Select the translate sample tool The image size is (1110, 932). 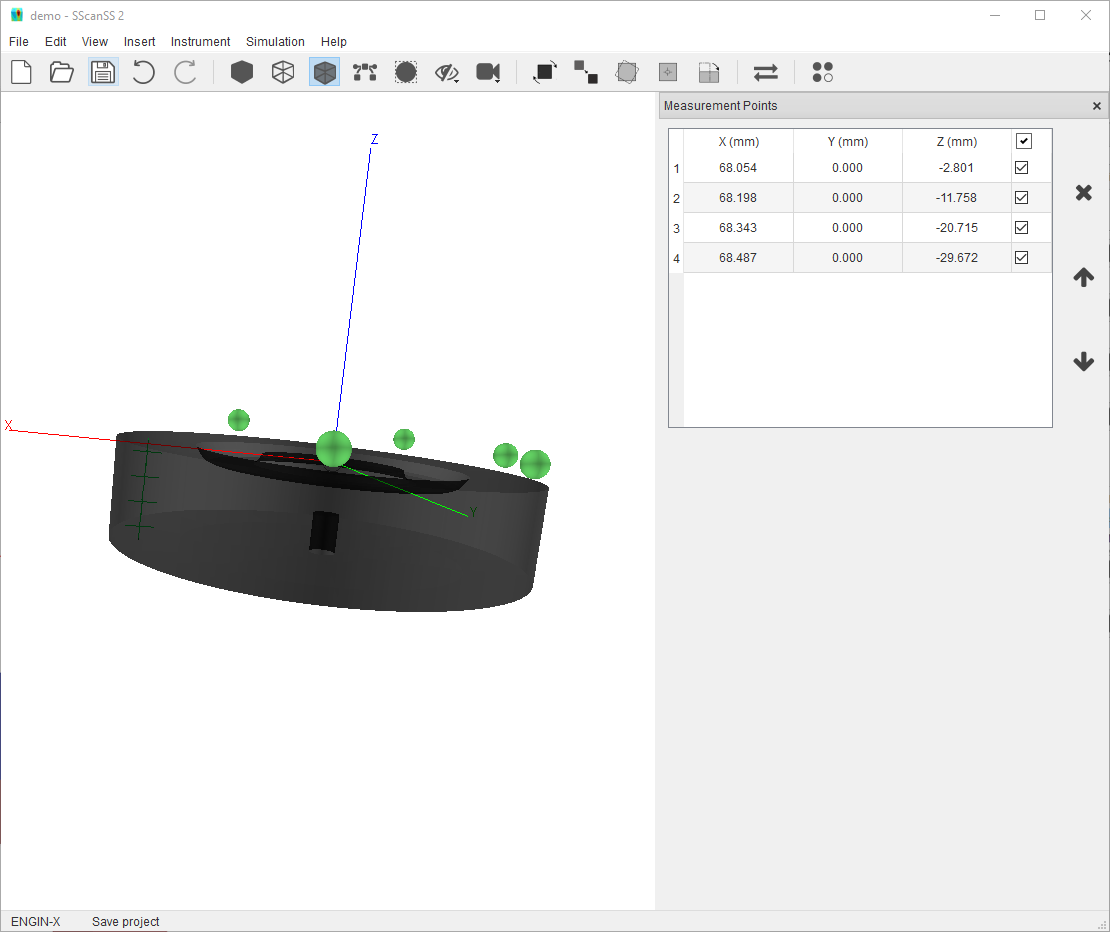click(585, 72)
